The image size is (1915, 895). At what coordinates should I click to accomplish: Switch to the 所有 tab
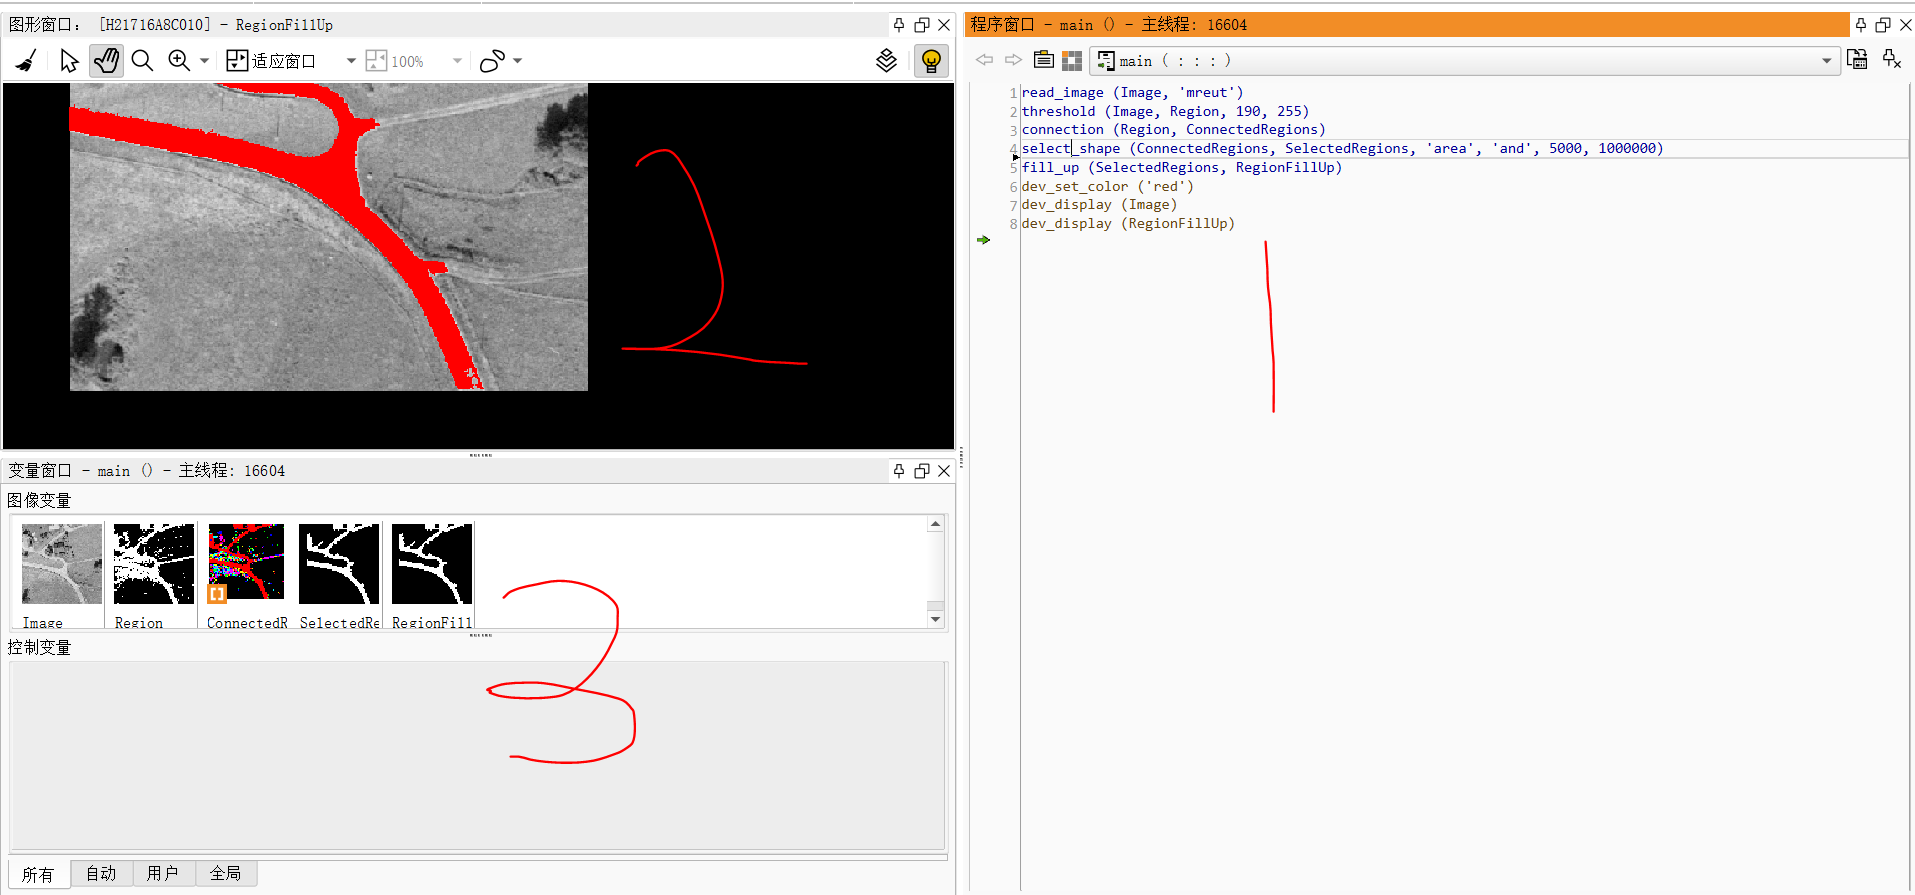click(x=38, y=874)
